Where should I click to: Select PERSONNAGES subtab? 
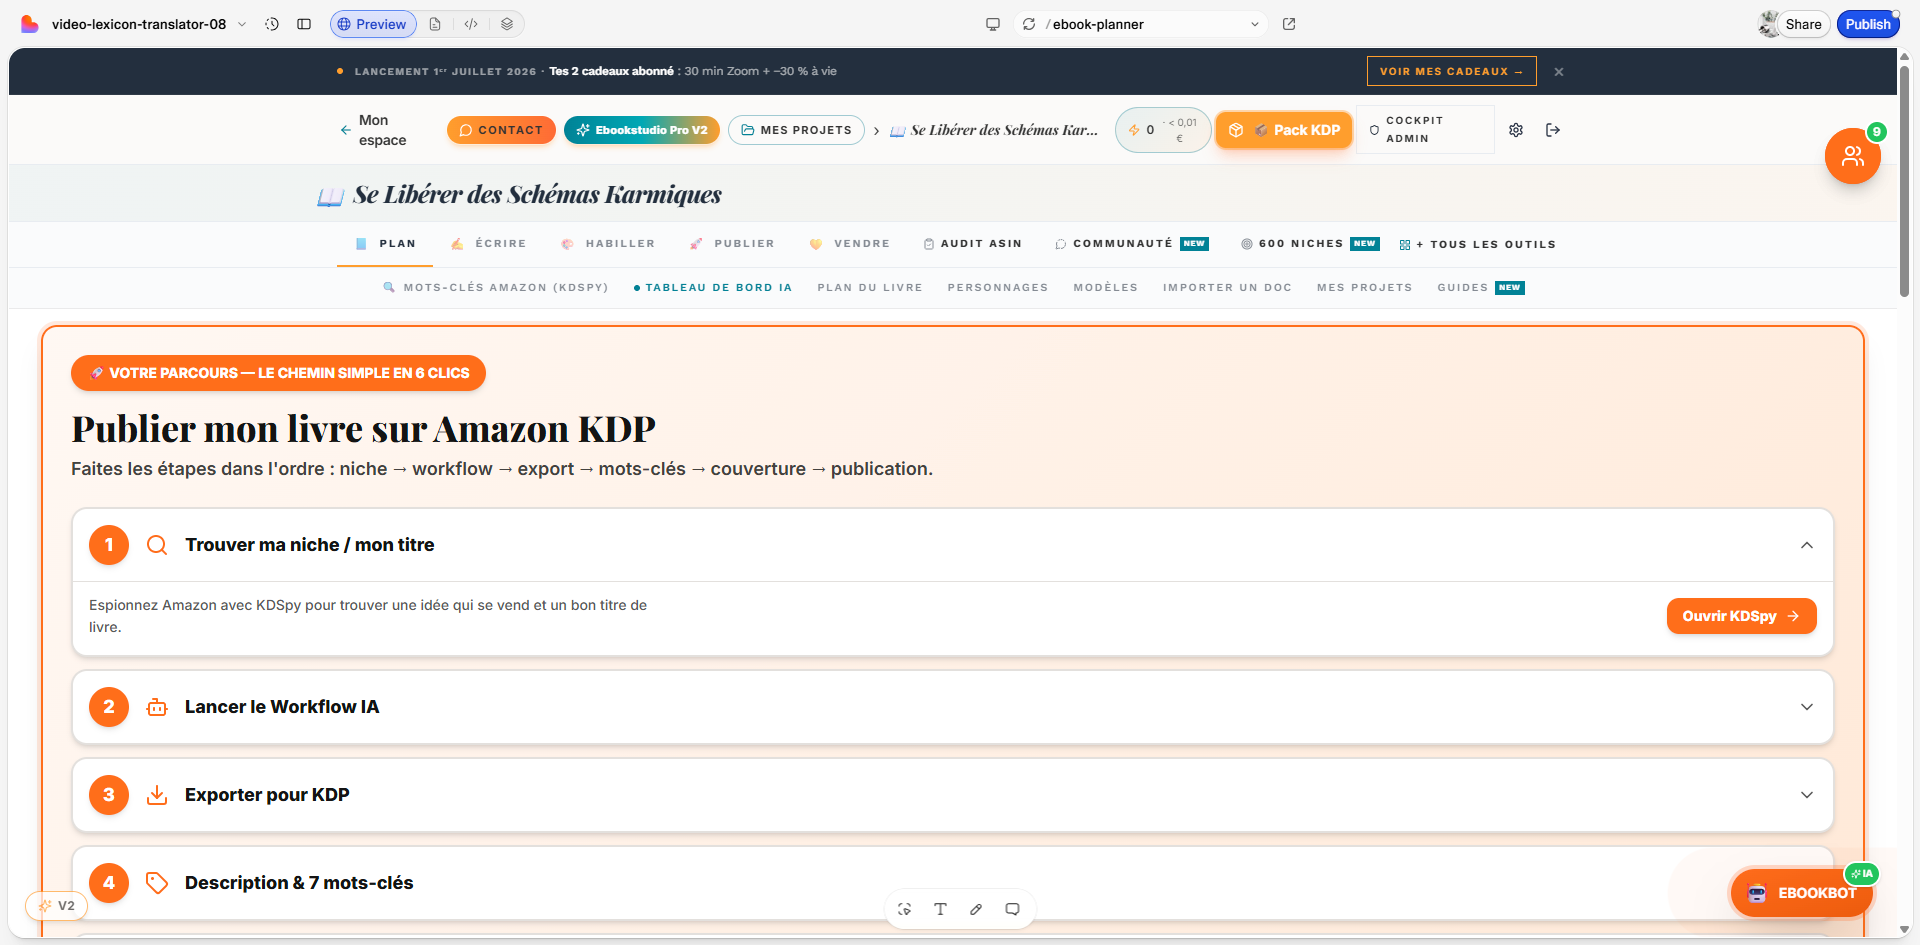click(x=998, y=288)
